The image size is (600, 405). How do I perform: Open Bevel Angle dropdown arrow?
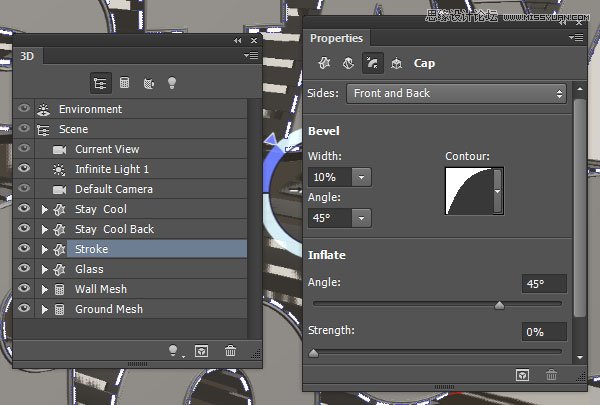click(x=361, y=218)
